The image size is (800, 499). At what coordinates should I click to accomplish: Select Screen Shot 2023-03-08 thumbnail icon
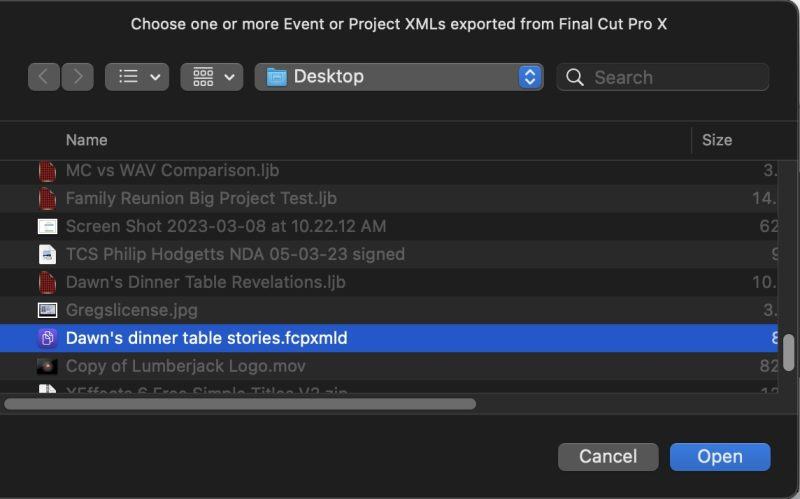[47, 226]
